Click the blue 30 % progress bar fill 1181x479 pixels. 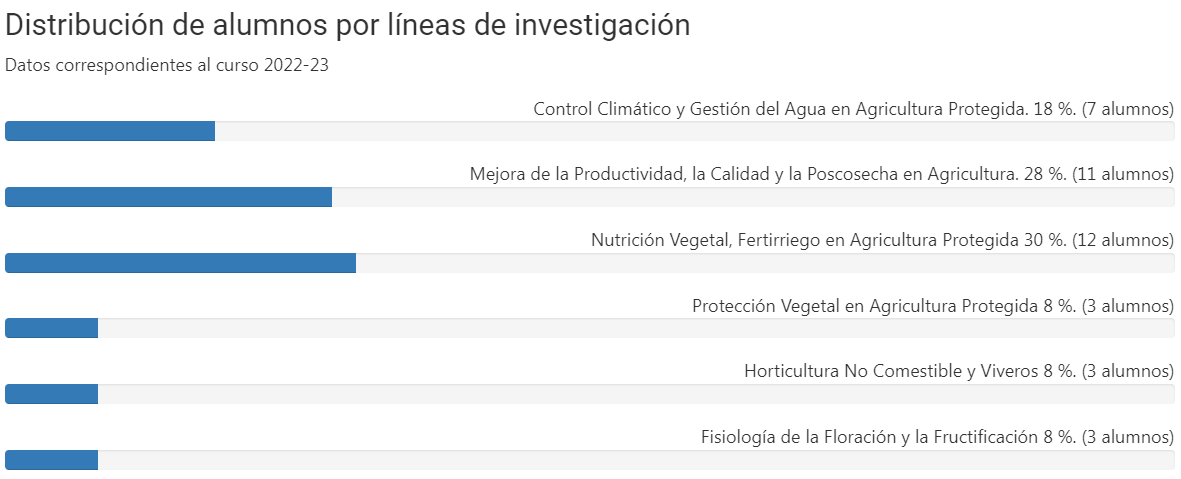180,263
